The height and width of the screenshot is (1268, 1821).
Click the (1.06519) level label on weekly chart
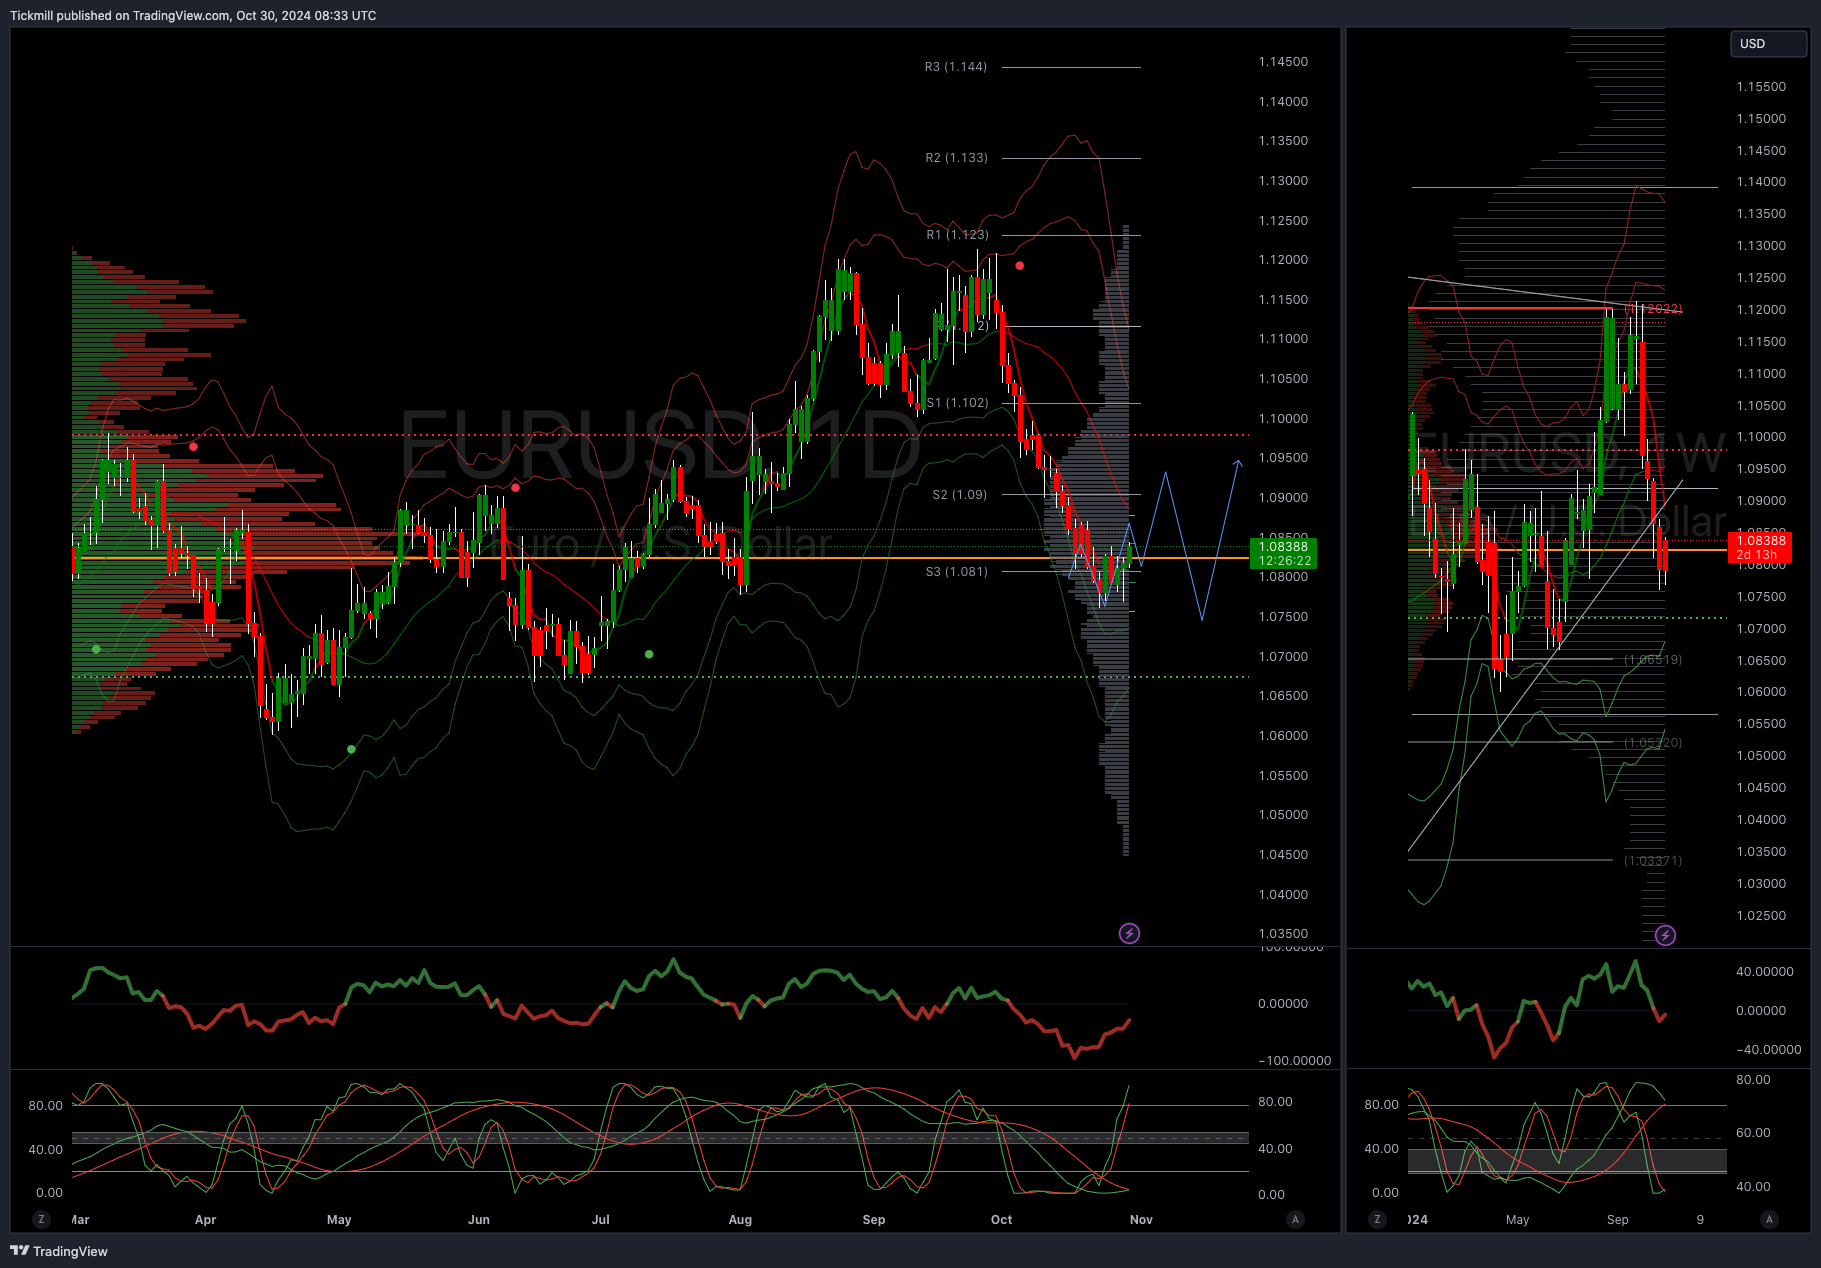(x=1653, y=660)
